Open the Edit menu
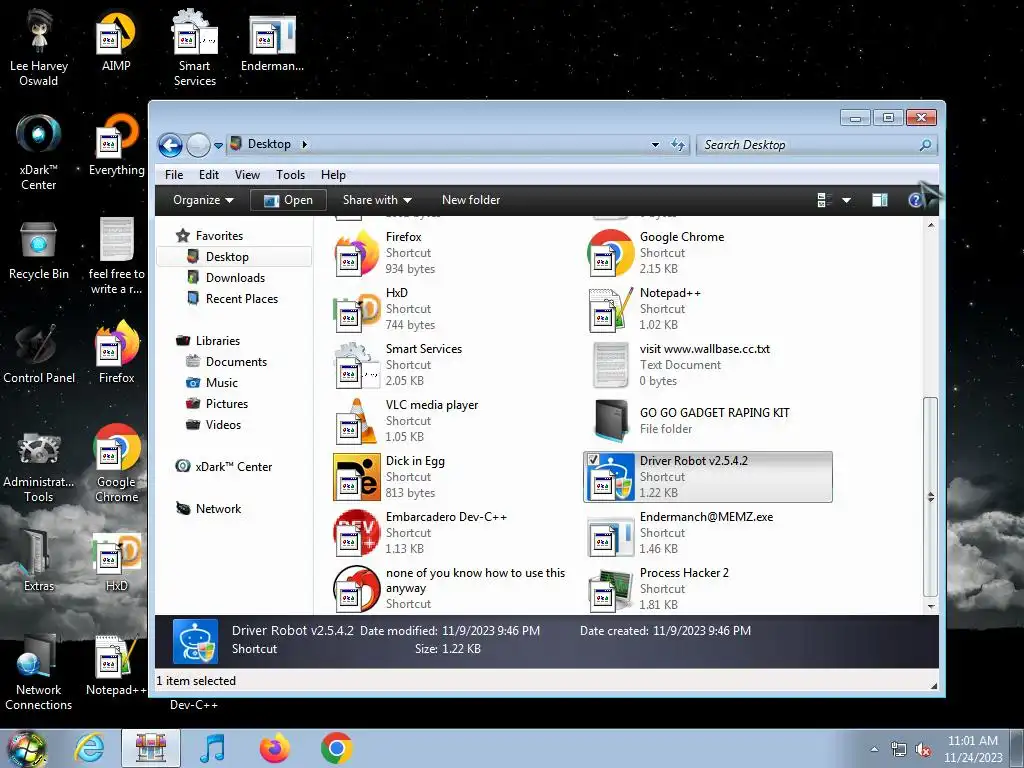 coord(209,174)
